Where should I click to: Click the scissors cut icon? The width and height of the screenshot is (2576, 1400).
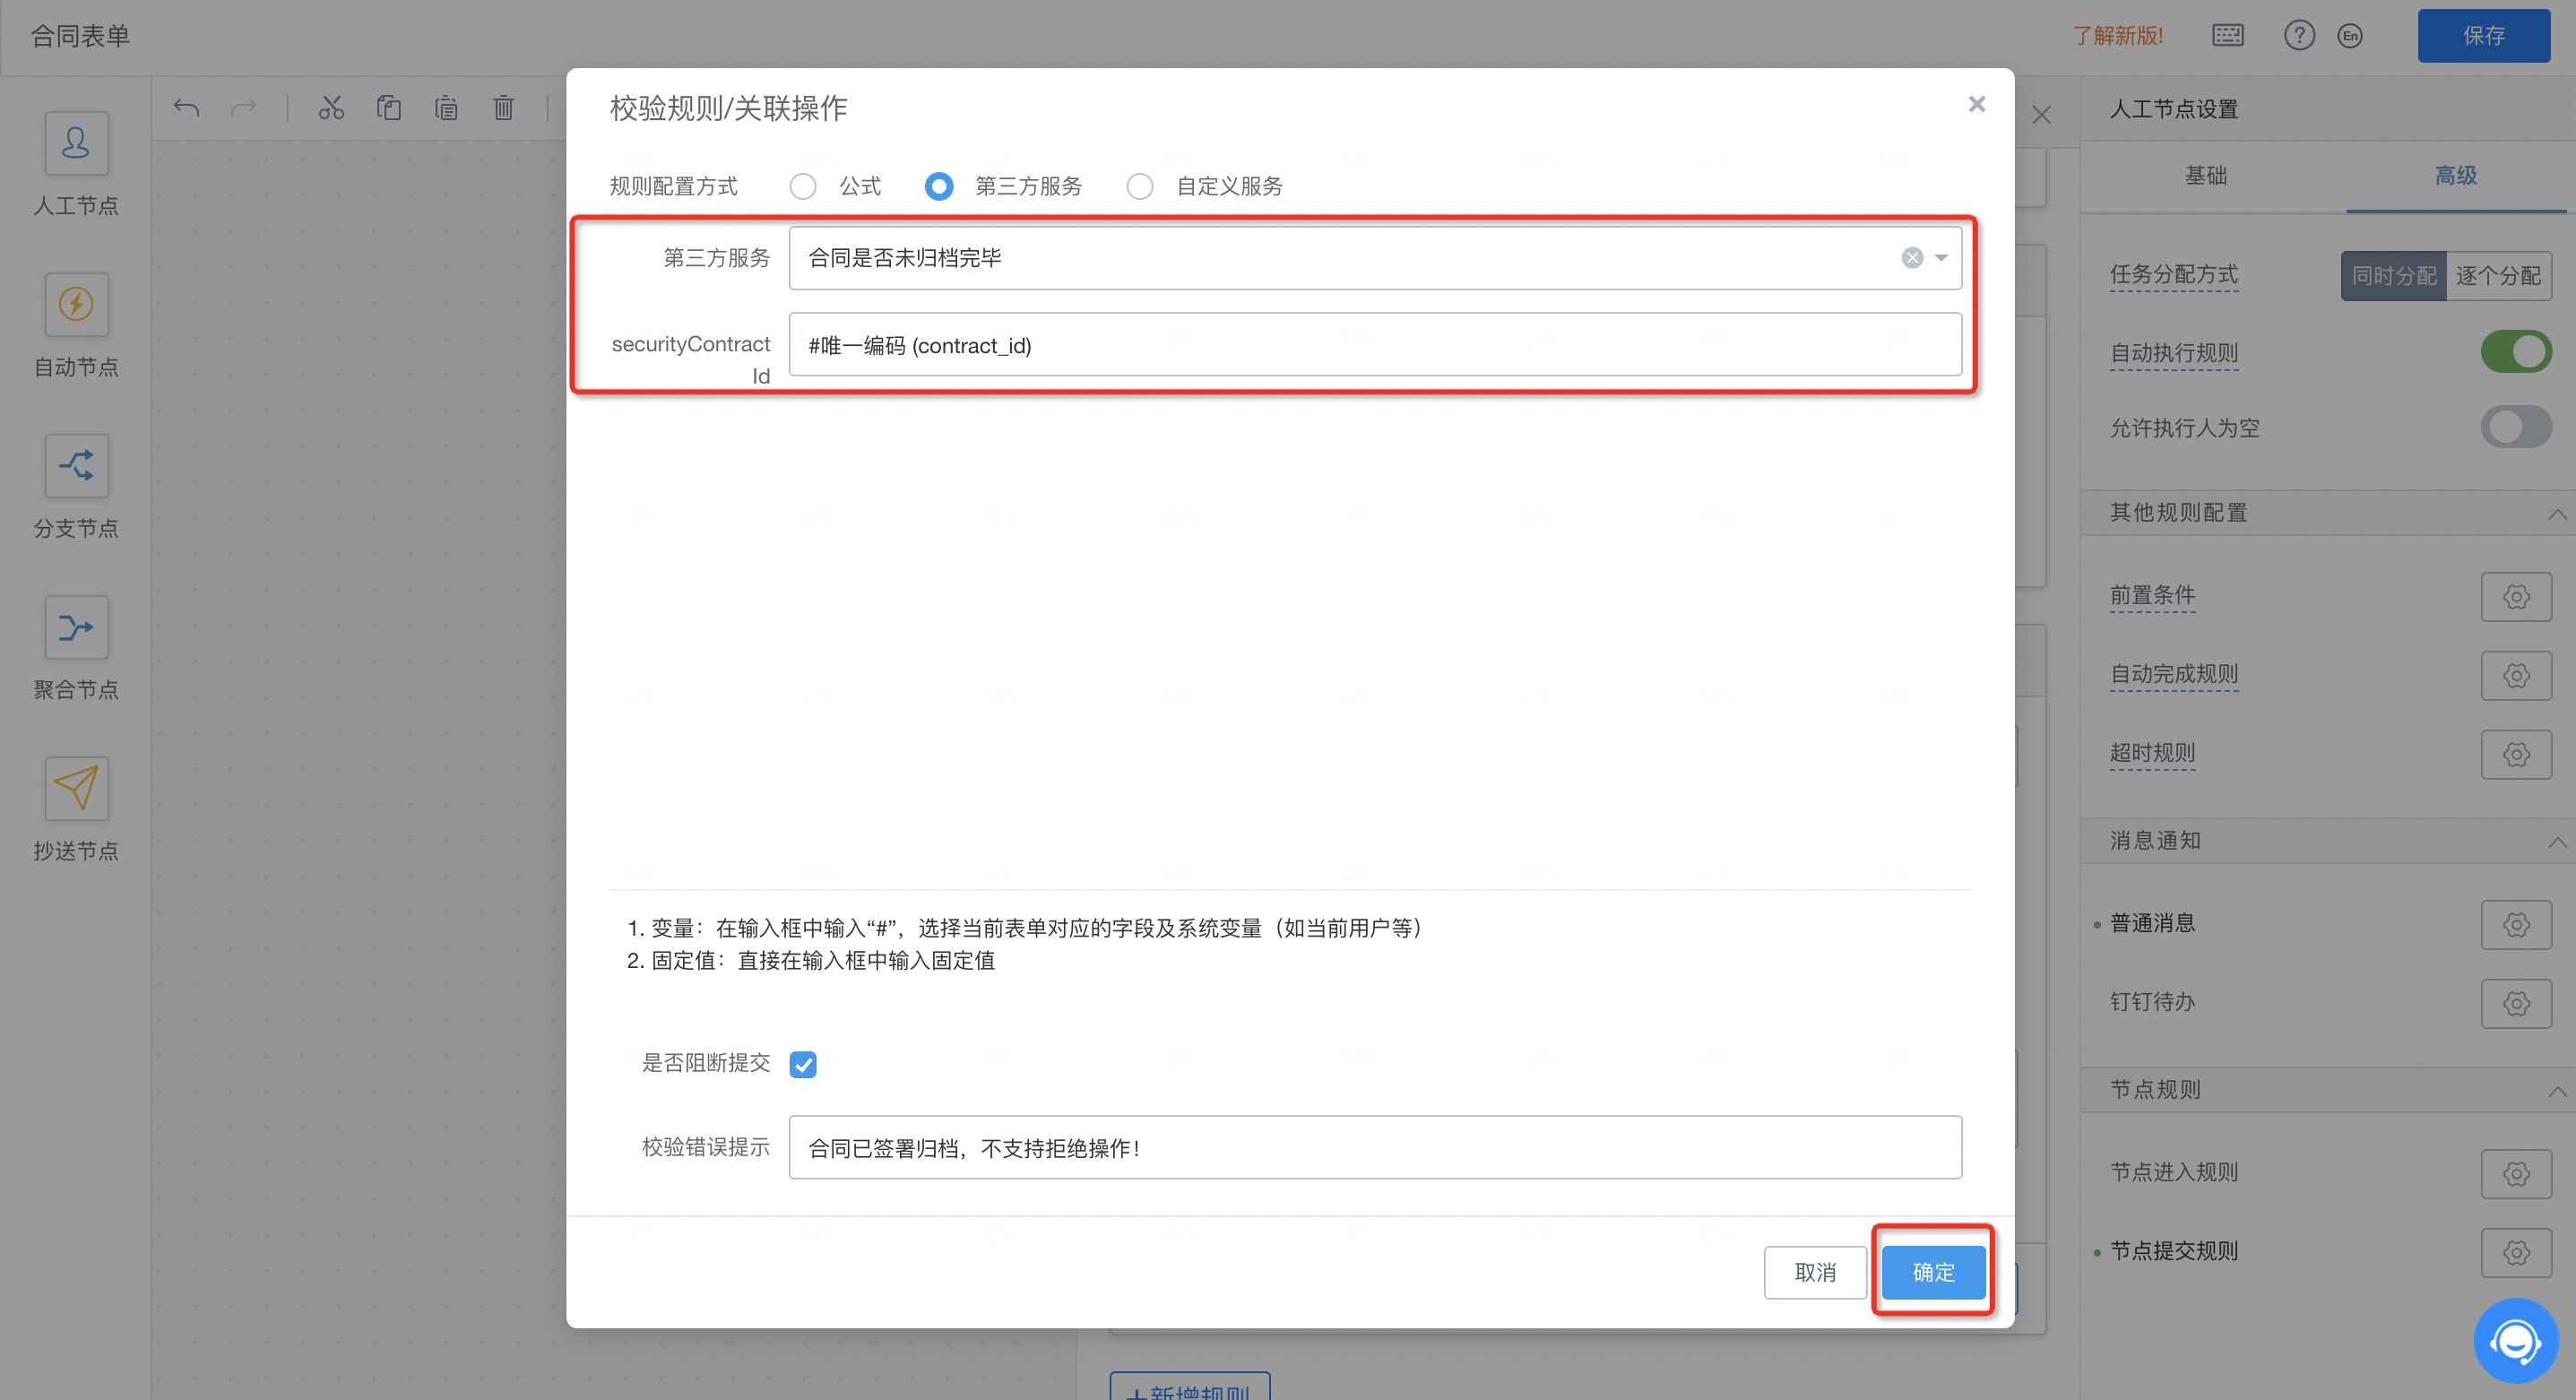pos(331,107)
